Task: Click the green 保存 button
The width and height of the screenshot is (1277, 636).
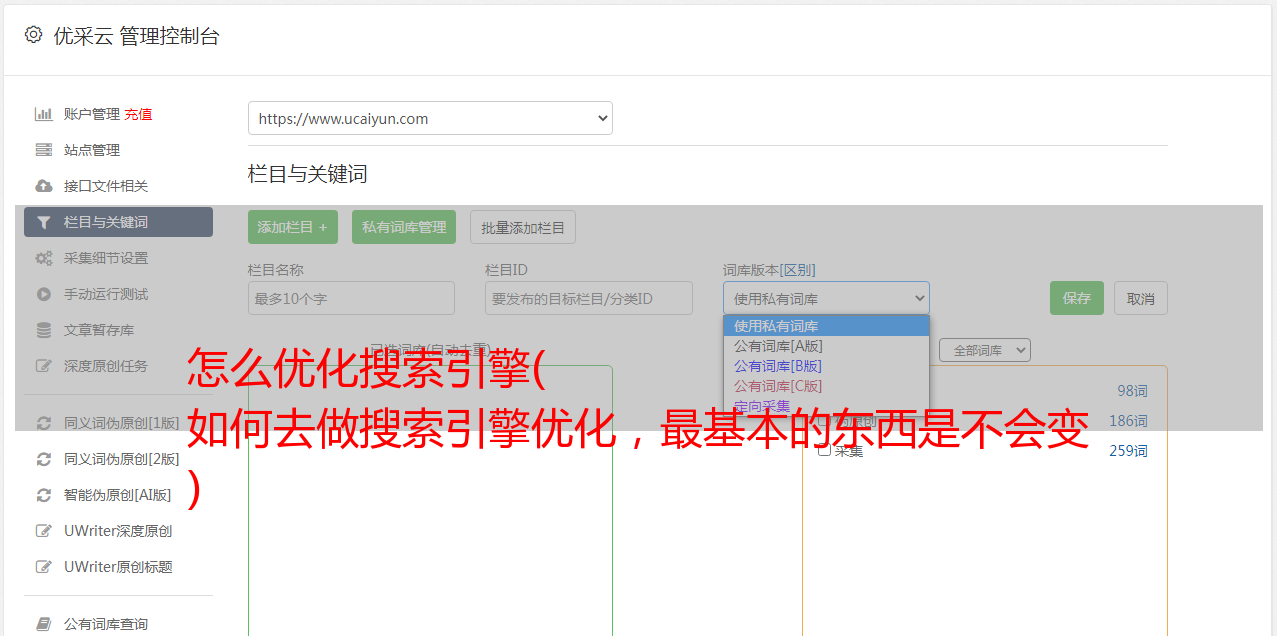Action: click(1077, 298)
